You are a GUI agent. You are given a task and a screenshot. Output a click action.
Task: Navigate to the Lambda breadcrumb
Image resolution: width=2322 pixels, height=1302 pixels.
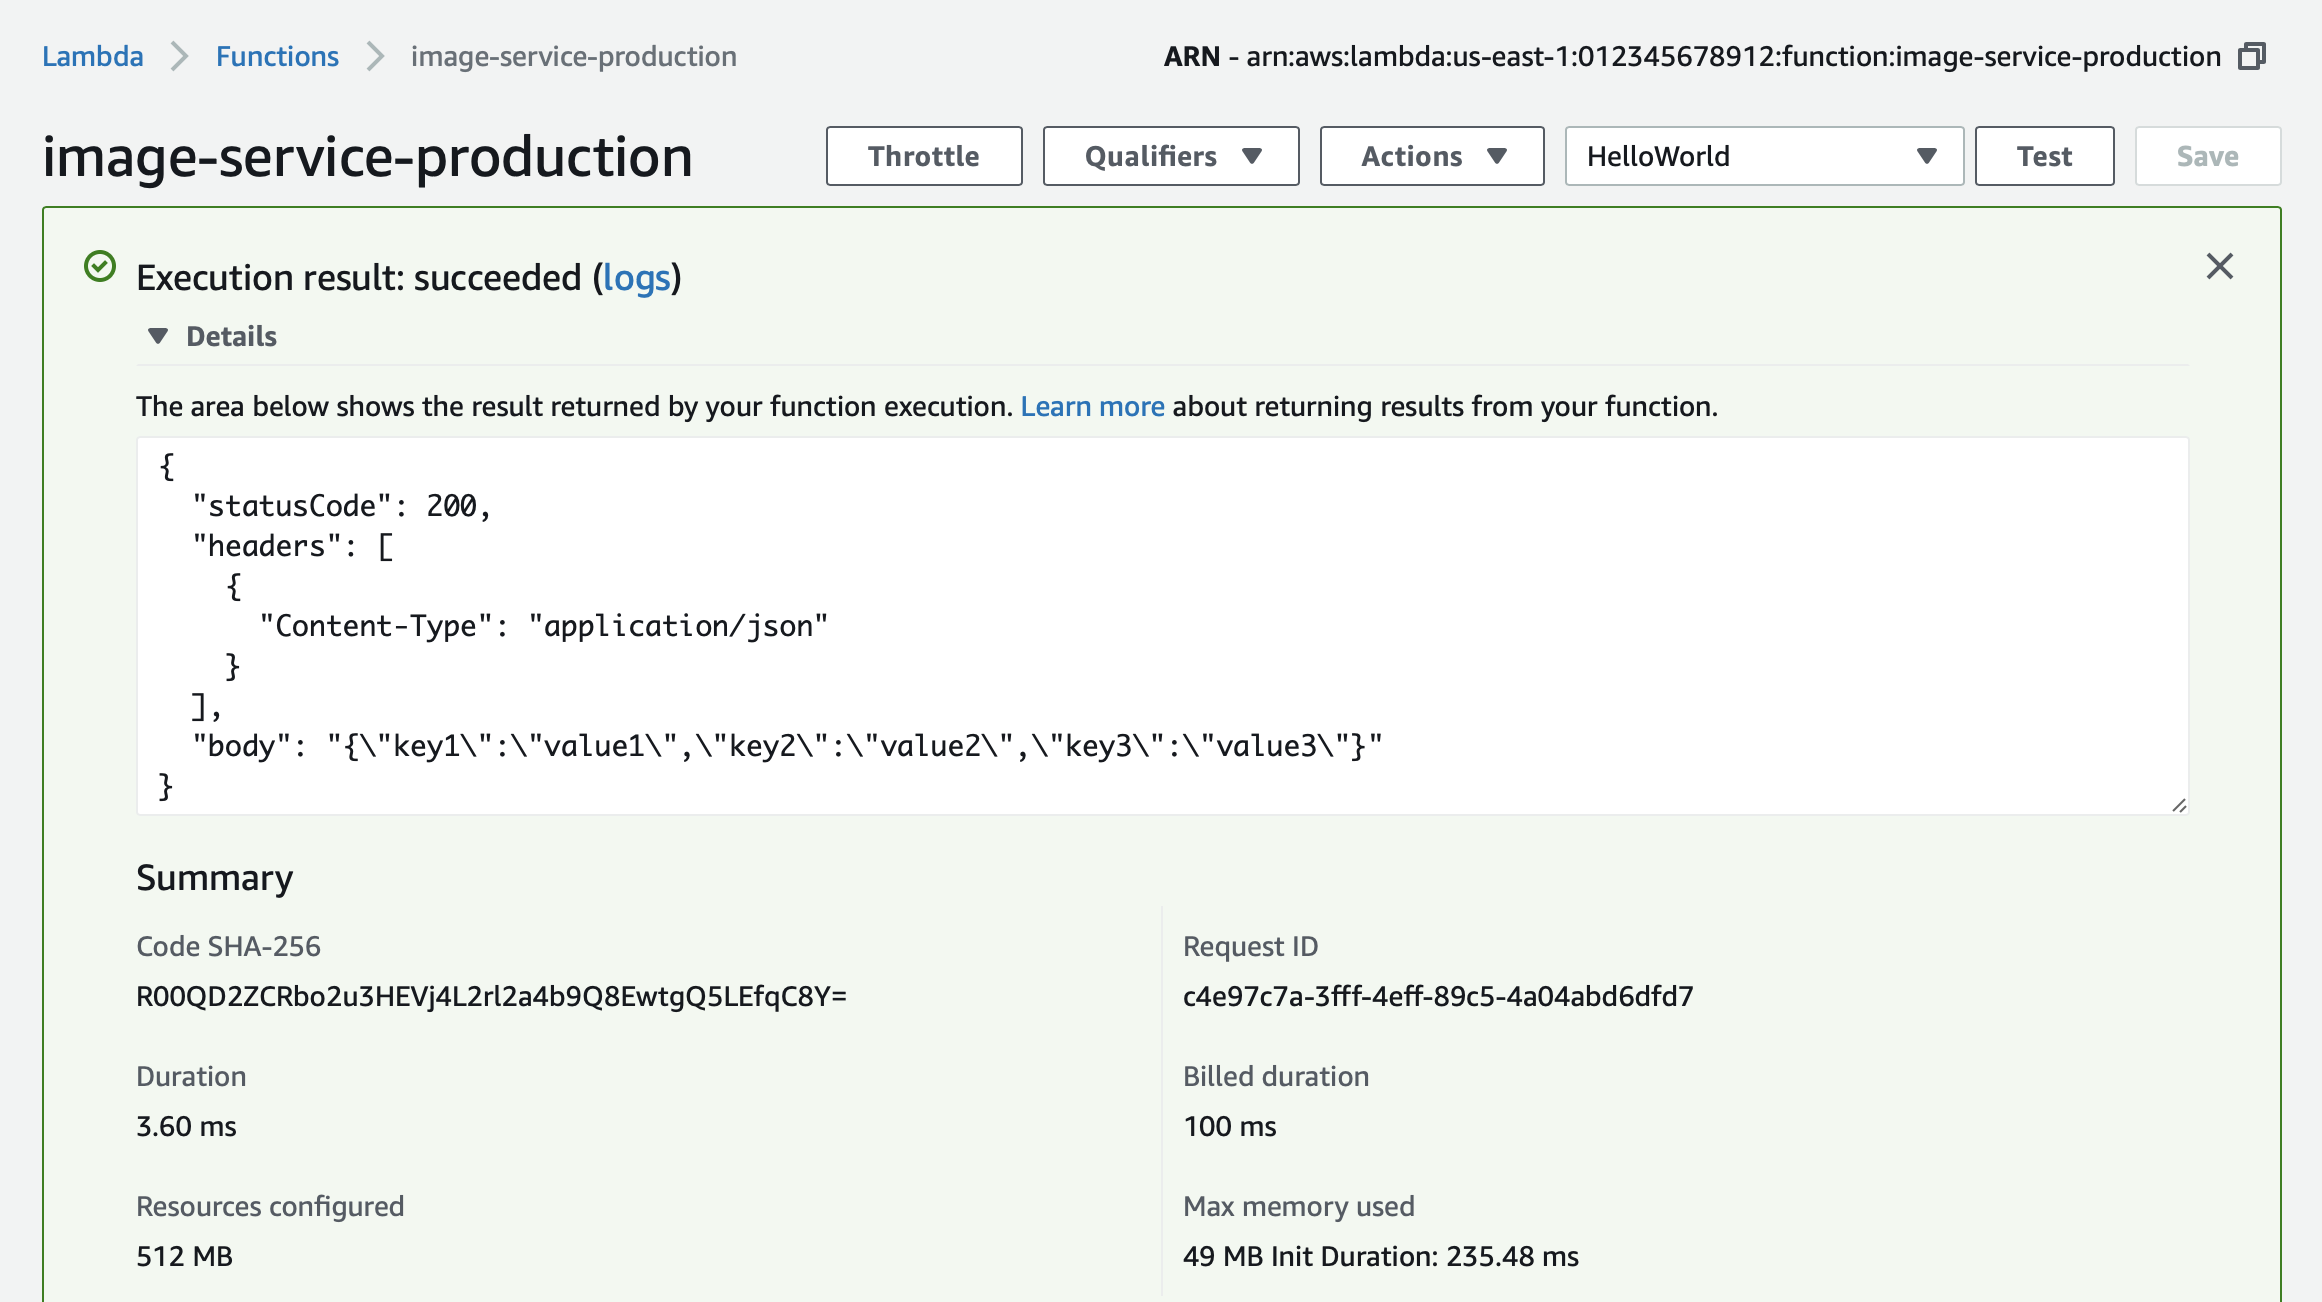(93, 57)
